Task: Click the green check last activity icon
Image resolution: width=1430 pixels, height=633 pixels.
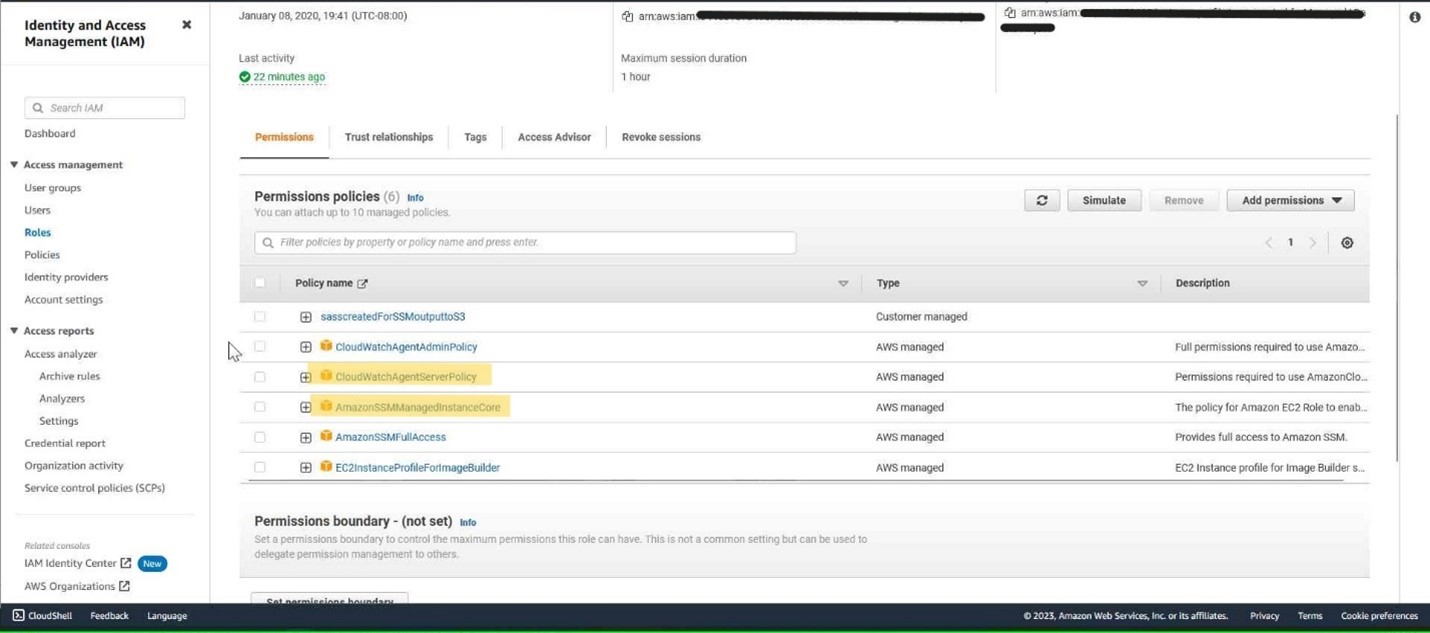Action: point(245,77)
